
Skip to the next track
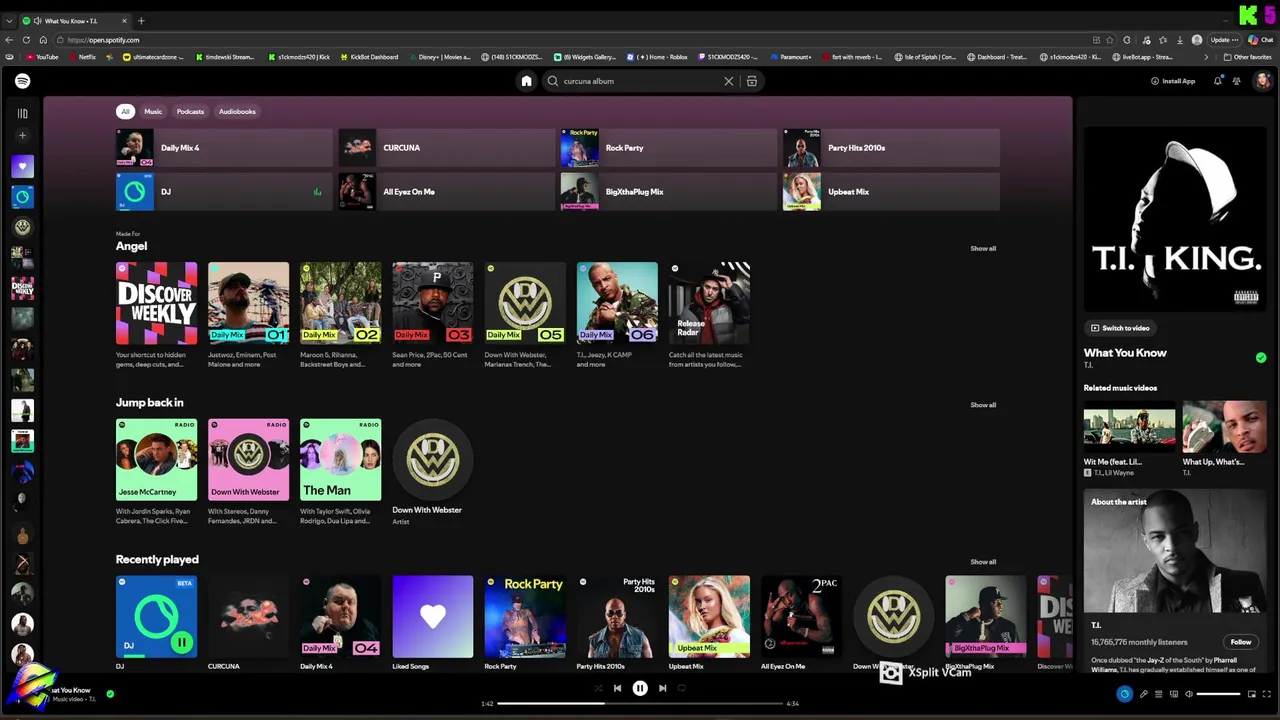662,688
